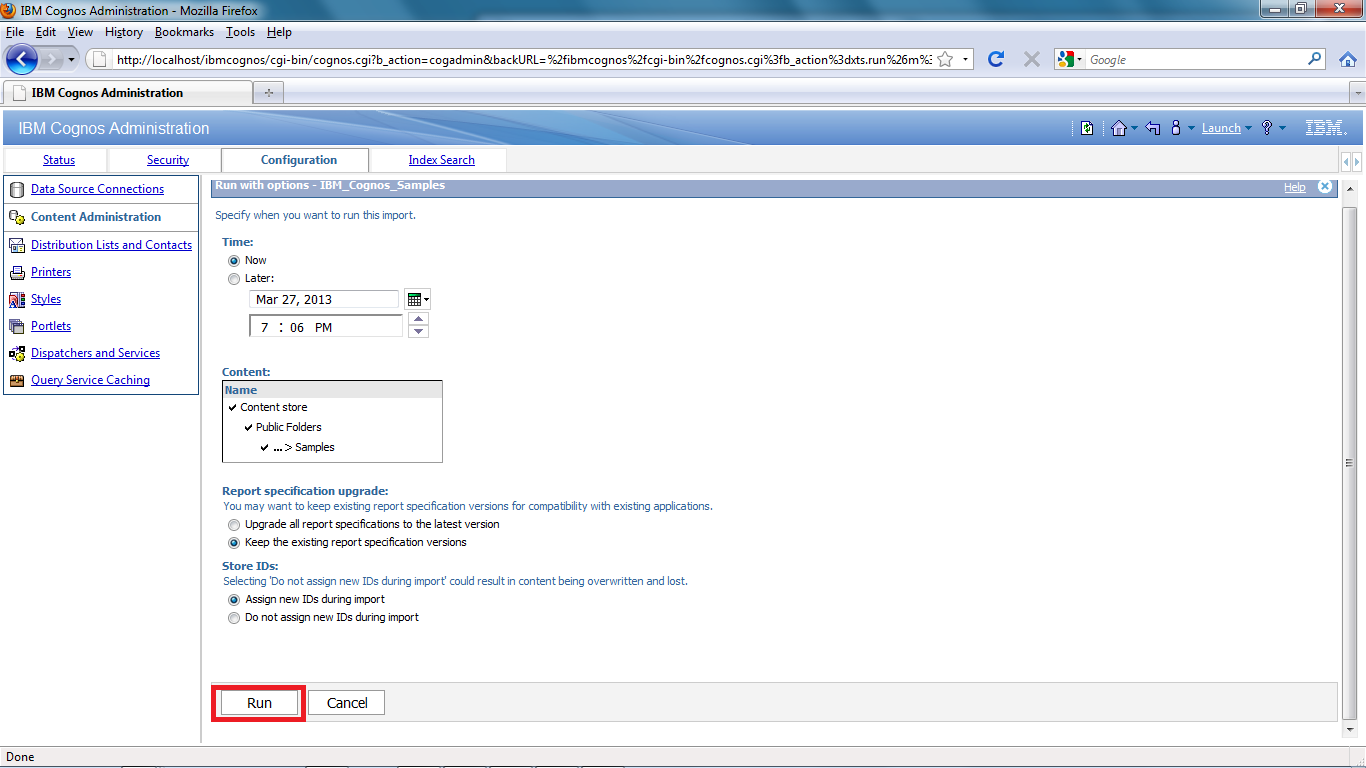Choose Keep the existing report specification versions
Screen dimensions: 1366x768
click(234, 543)
